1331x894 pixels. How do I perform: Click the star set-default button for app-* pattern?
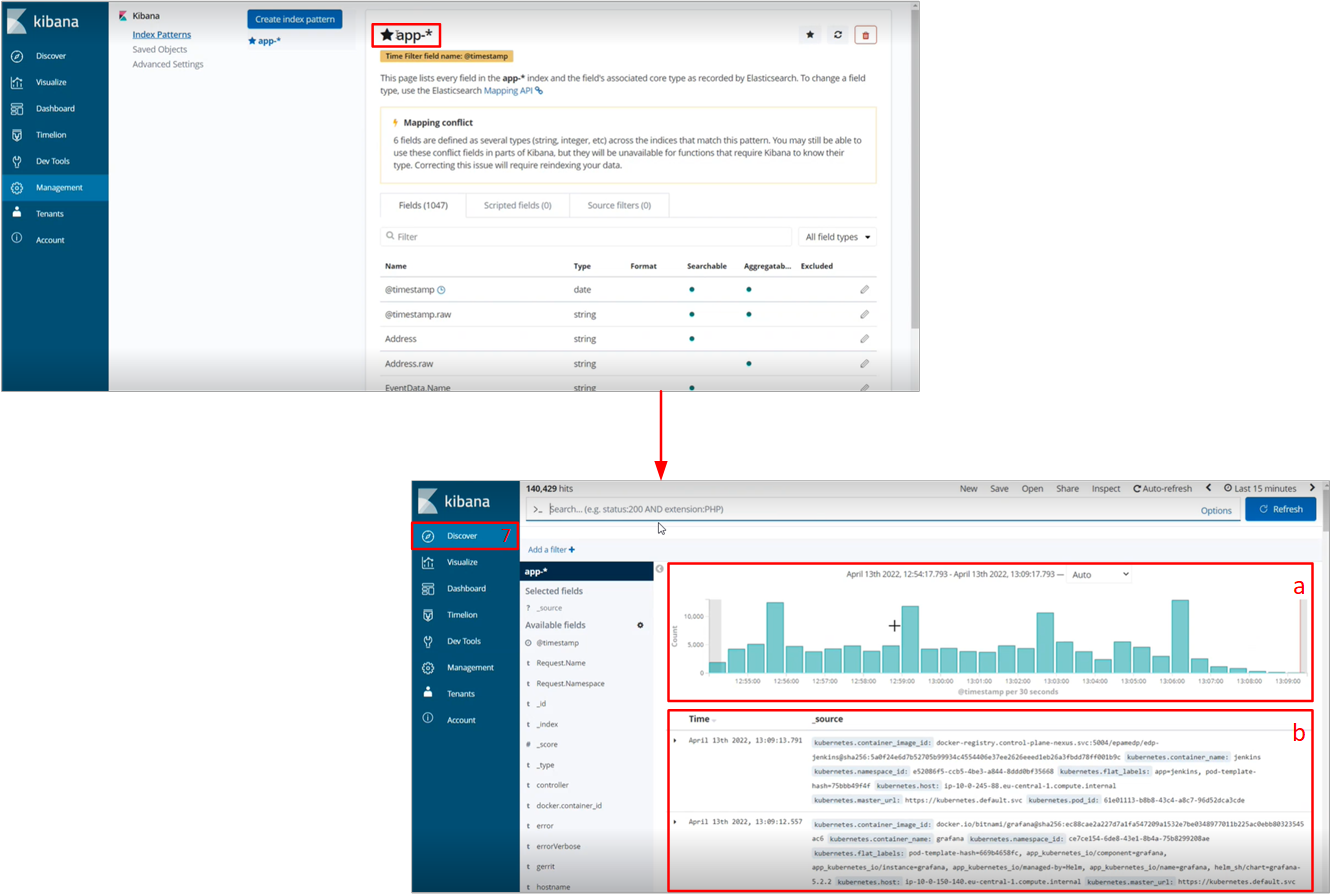tap(810, 35)
